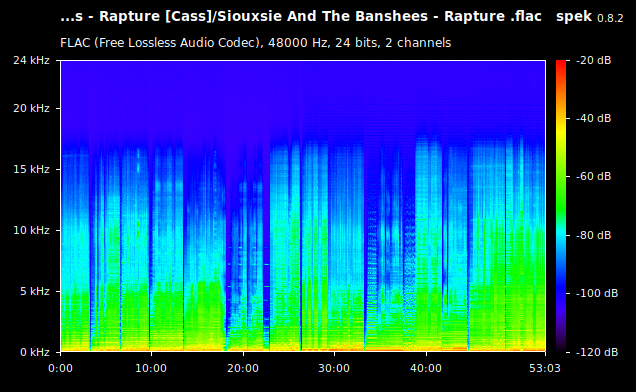Click the 40:00 time axis label

point(426,368)
